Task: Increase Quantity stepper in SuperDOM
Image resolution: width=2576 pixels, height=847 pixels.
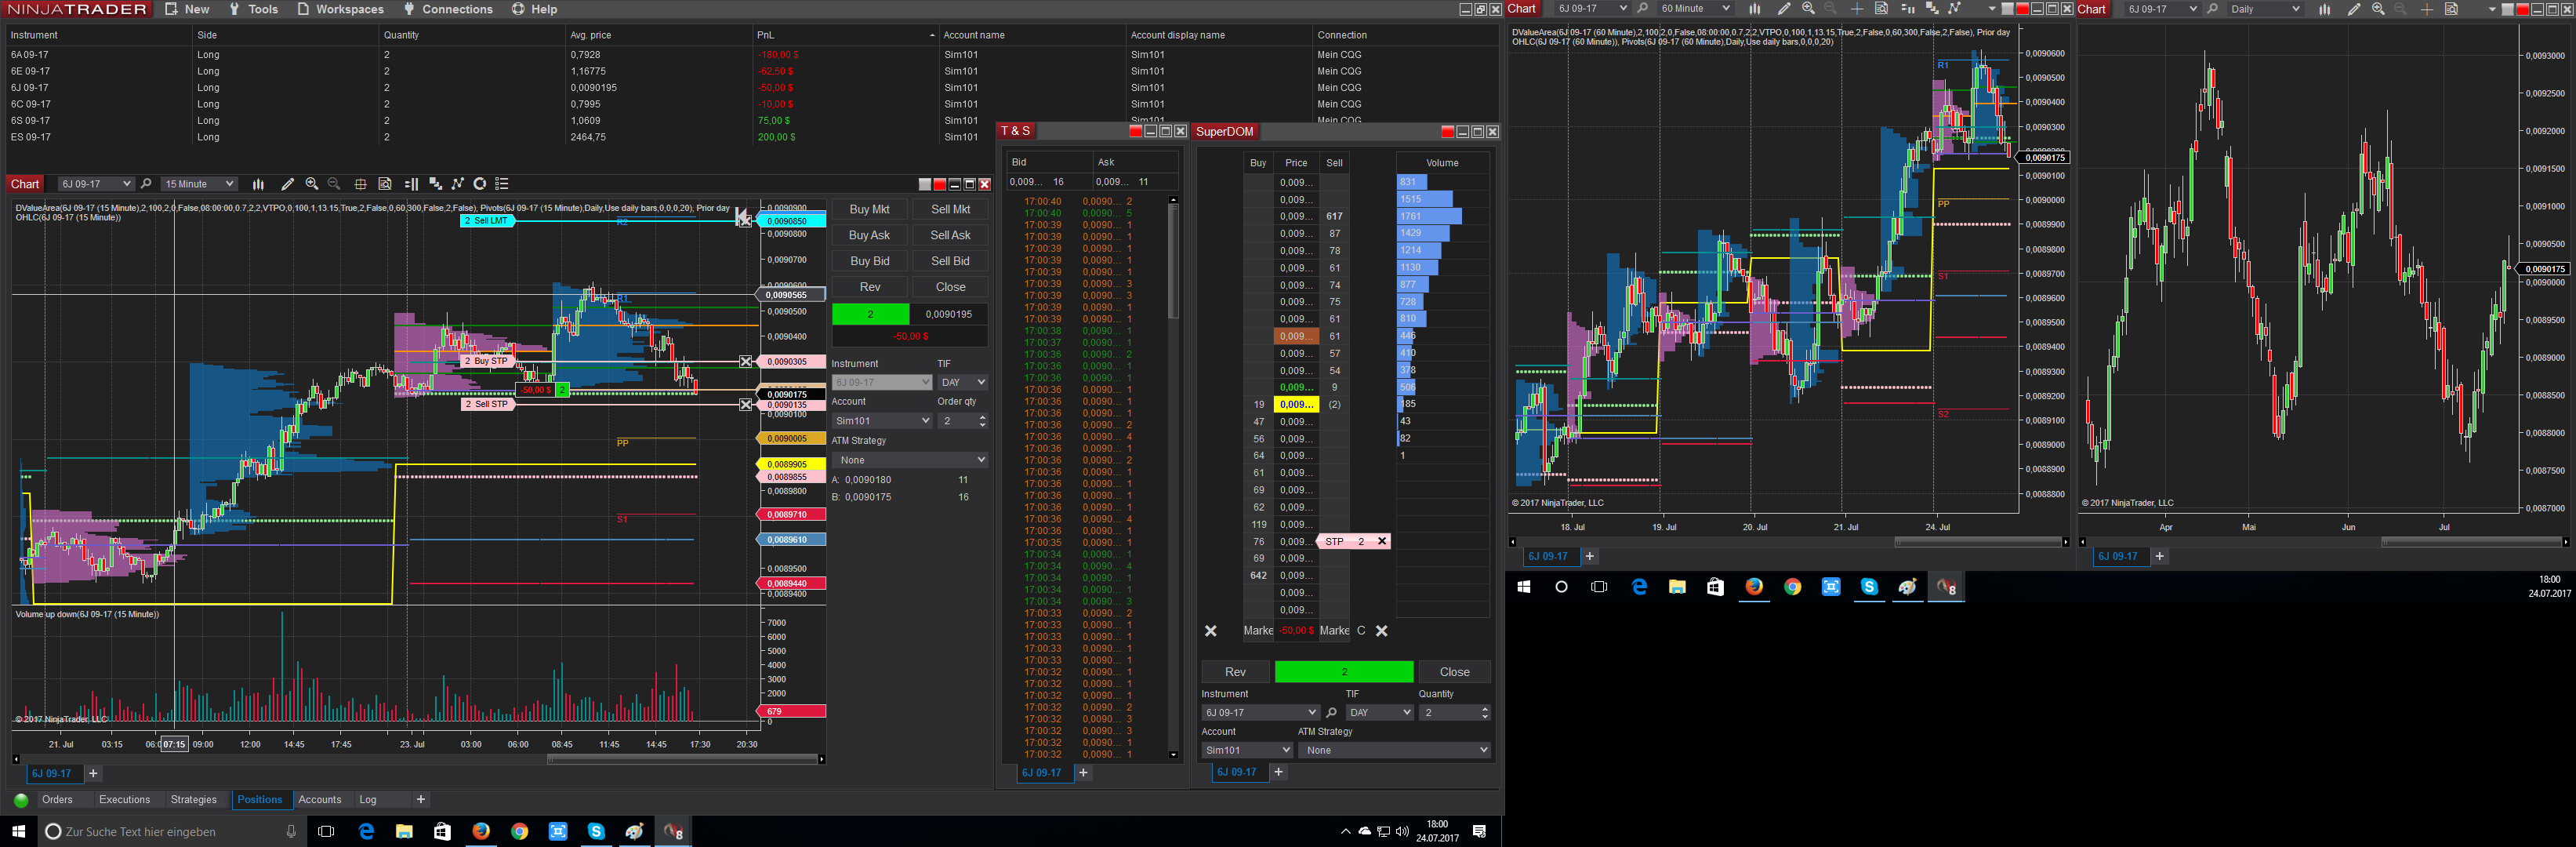Action: tap(1484, 709)
